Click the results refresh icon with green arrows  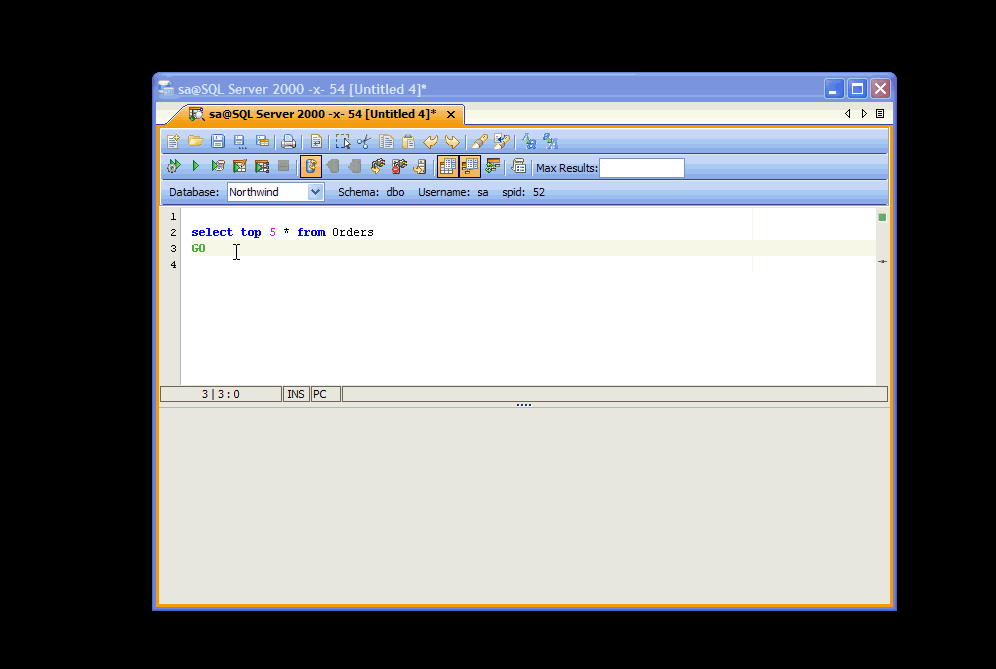pyautogui.click(x=492, y=166)
